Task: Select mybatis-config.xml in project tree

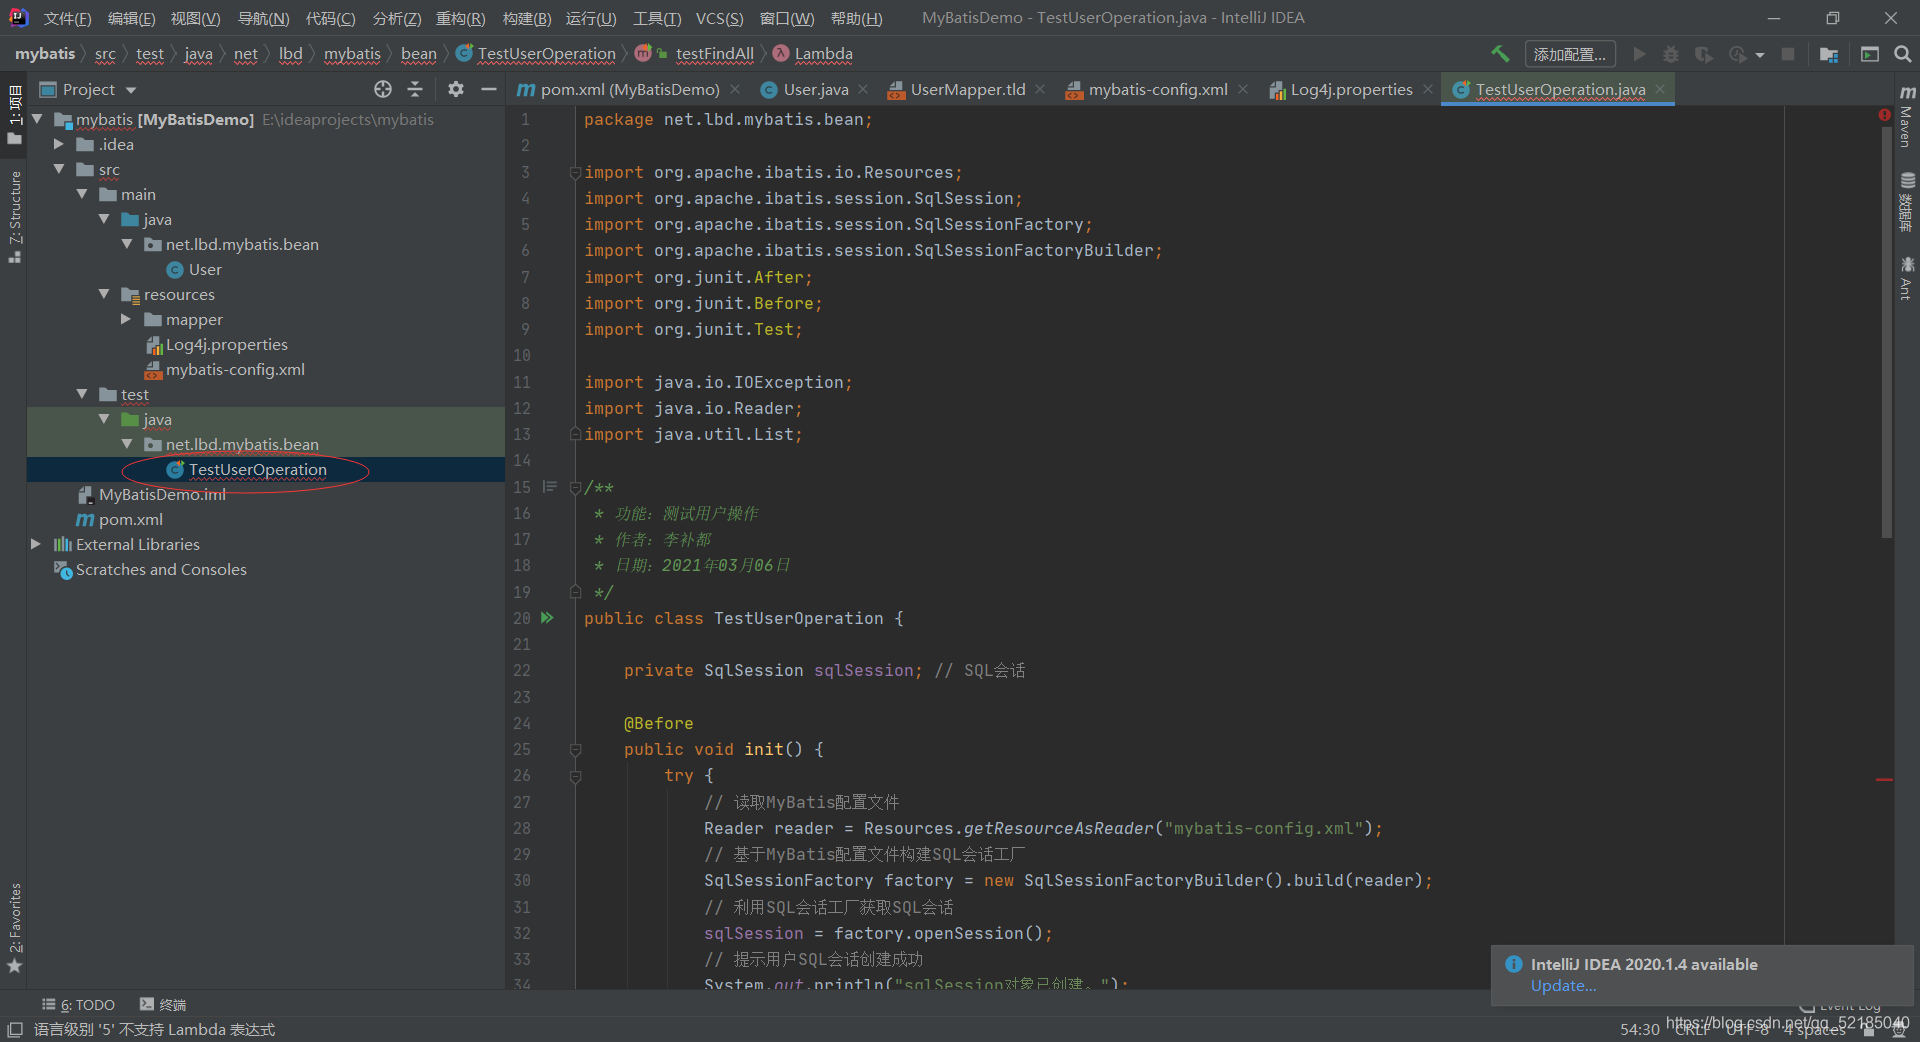Action: pyautogui.click(x=235, y=369)
